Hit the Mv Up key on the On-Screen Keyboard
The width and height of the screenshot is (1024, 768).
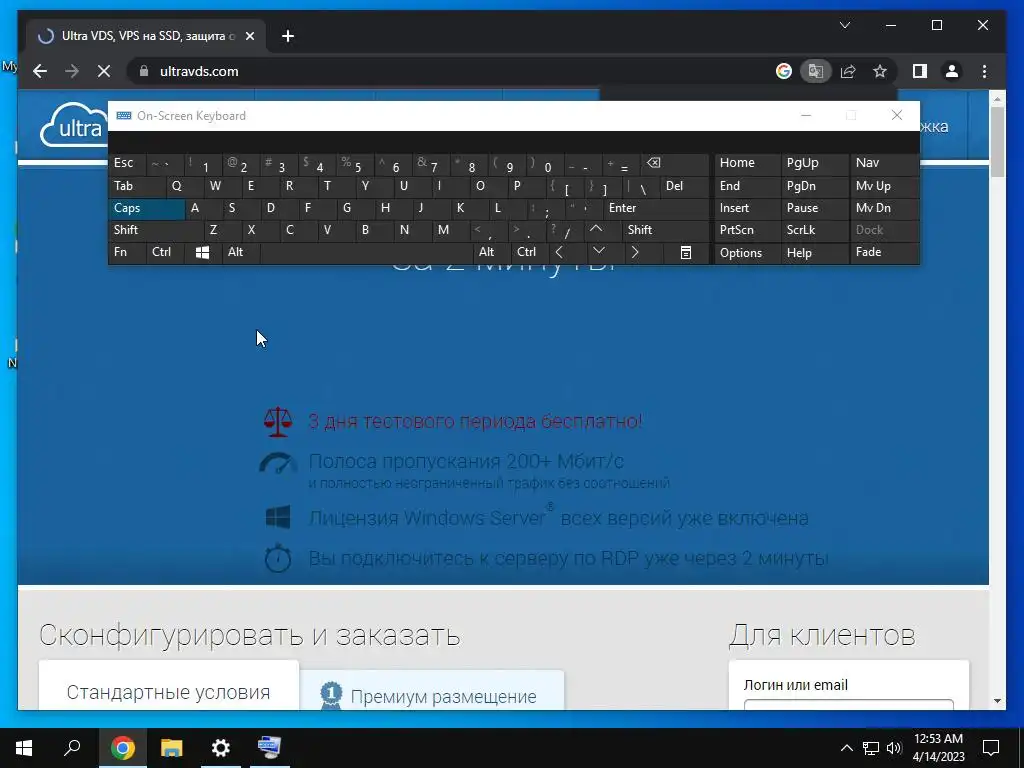(x=884, y=186)
